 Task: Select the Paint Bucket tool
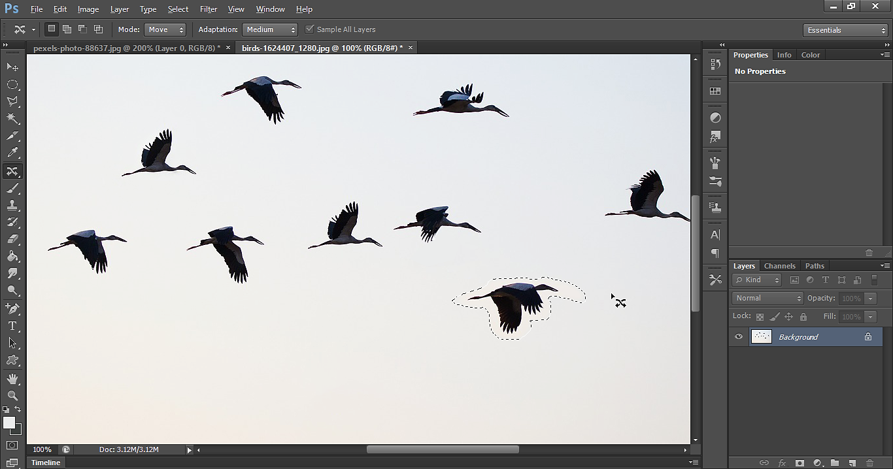coord(12,256)
